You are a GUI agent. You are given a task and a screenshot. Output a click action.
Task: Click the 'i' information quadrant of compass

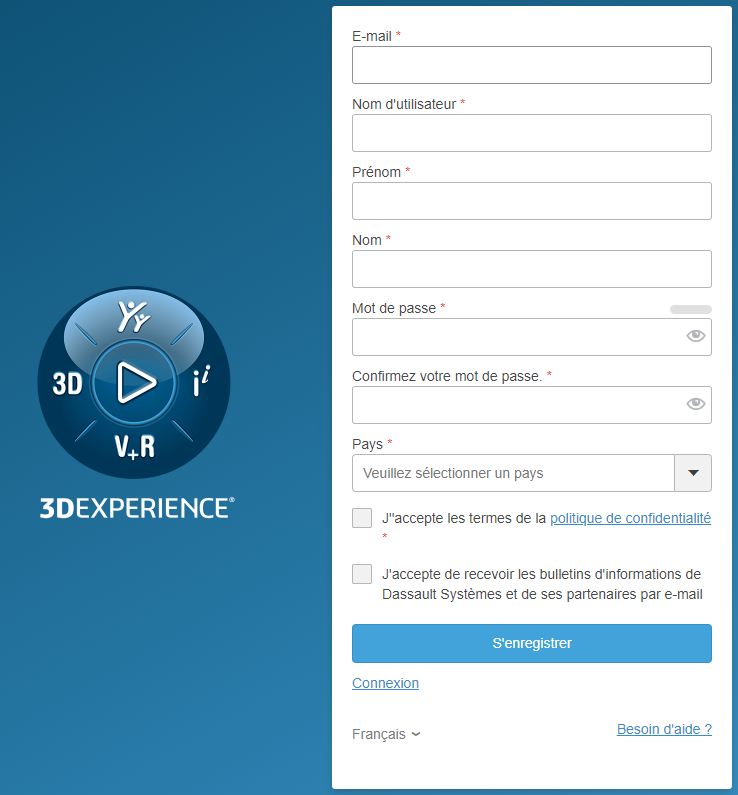pos(201,381)
